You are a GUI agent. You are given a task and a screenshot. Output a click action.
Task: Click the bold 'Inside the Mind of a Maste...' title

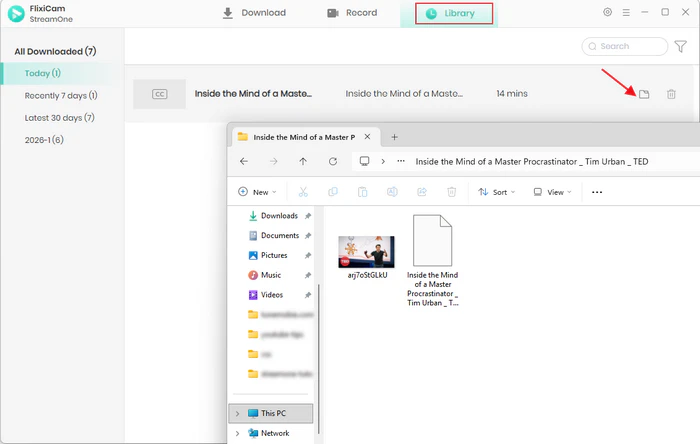(253, 94)
